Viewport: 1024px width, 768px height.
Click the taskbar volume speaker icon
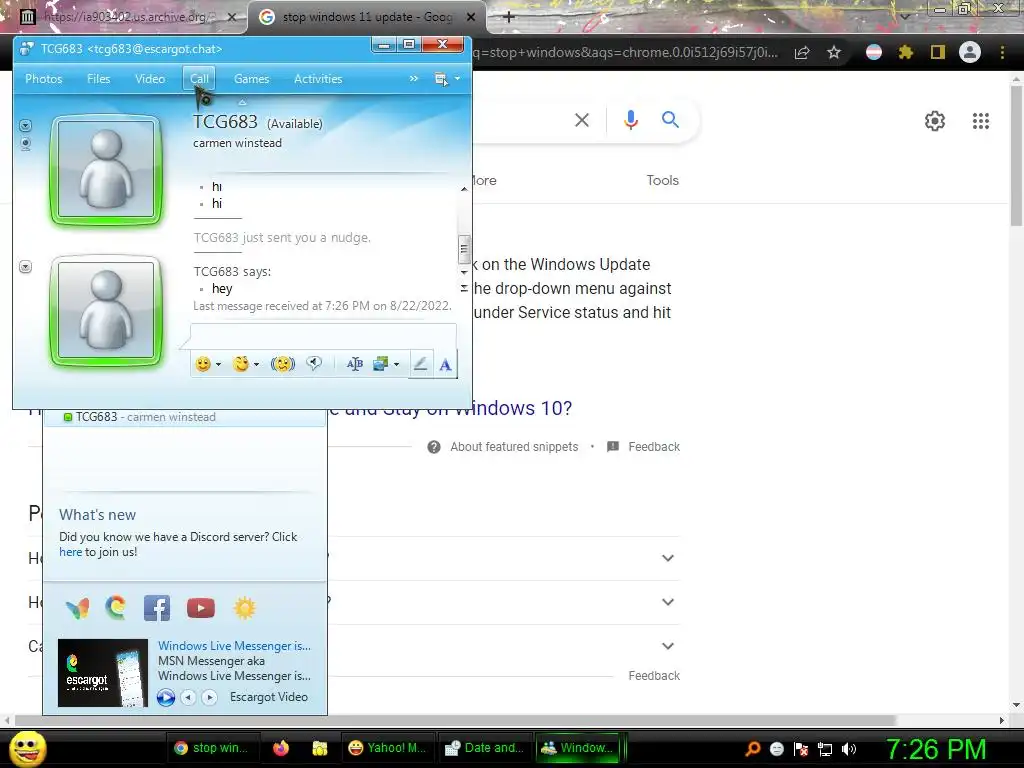pos(849,749)
